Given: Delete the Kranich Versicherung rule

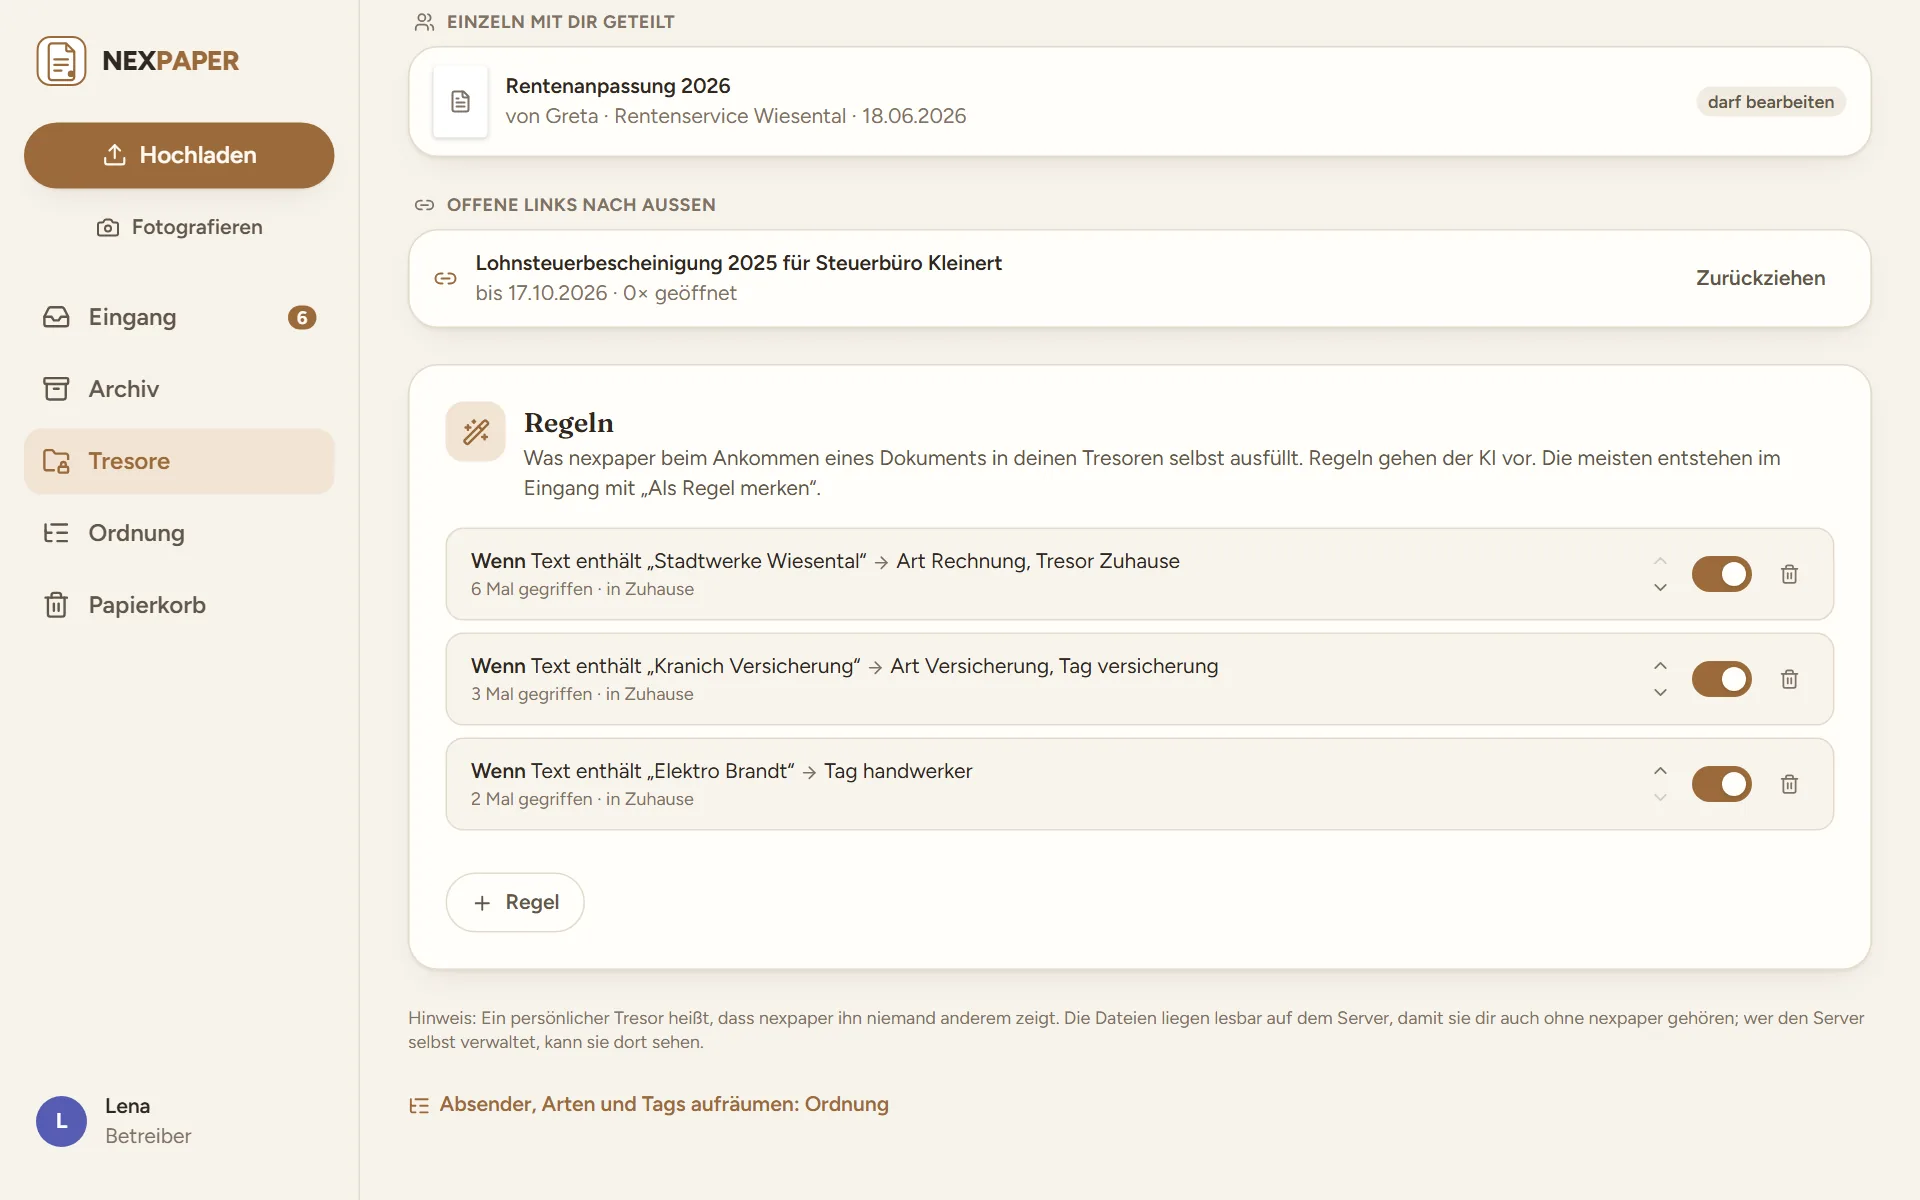Looking at the screenshot, I should [1789, 679].
